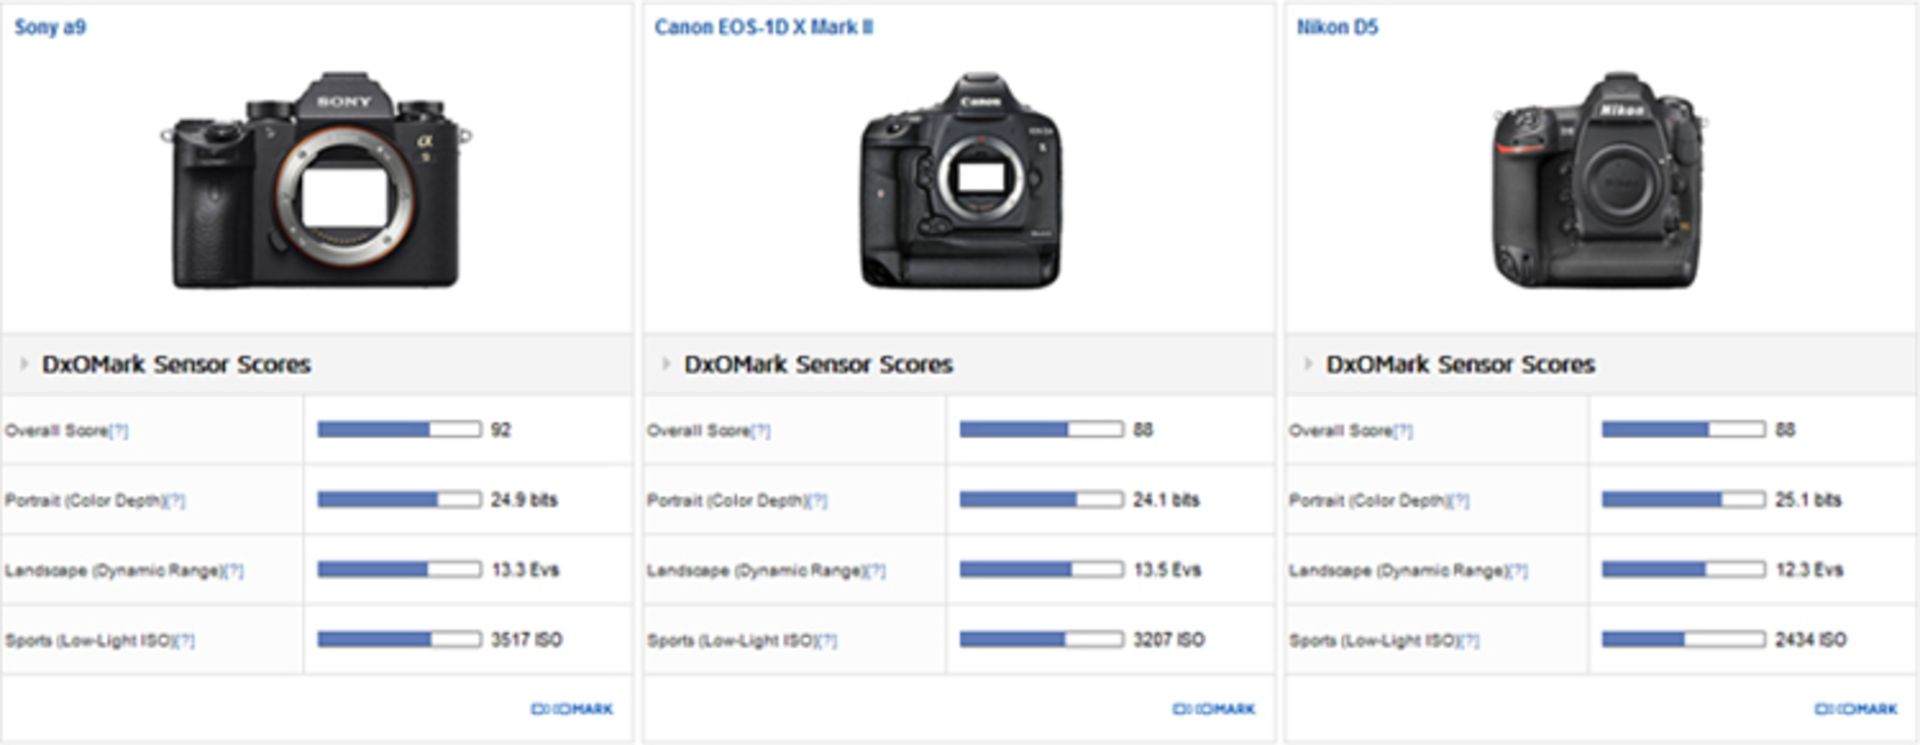Click the DxOMark logo under Sony a9
1920x745 pixels.
point(572,709)
